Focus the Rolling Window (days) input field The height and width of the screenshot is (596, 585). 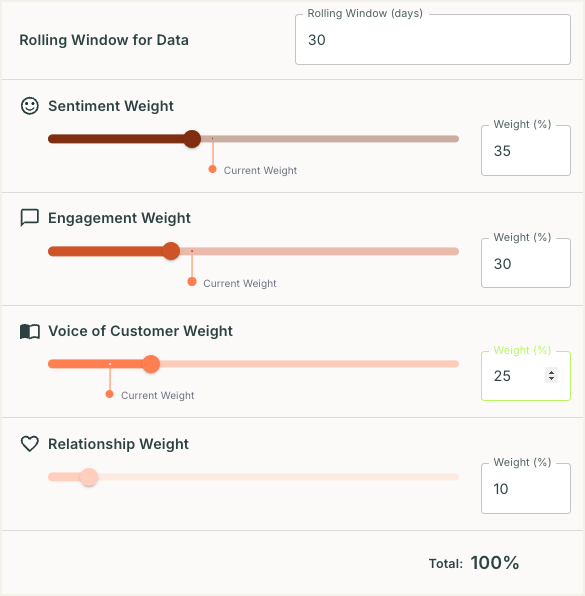433,40
